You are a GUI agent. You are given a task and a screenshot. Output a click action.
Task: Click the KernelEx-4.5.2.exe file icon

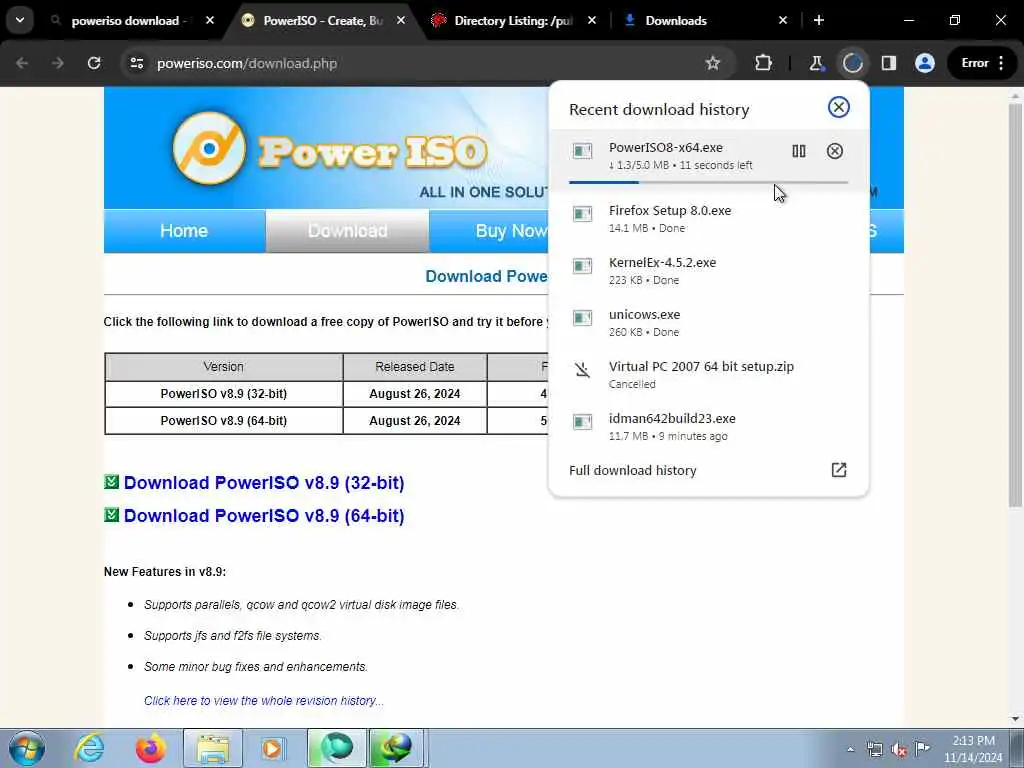click(582, 266)
